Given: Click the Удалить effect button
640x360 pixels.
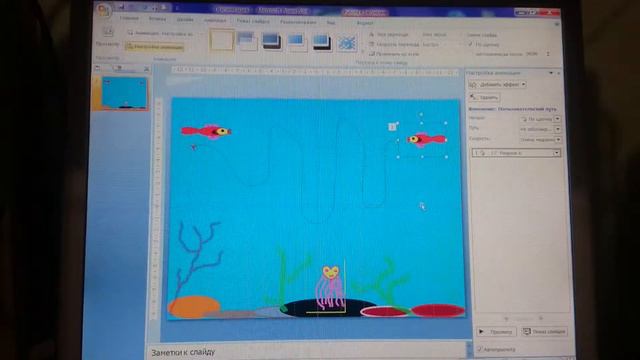Looking at the screenshot, I should tap(484, 98).
